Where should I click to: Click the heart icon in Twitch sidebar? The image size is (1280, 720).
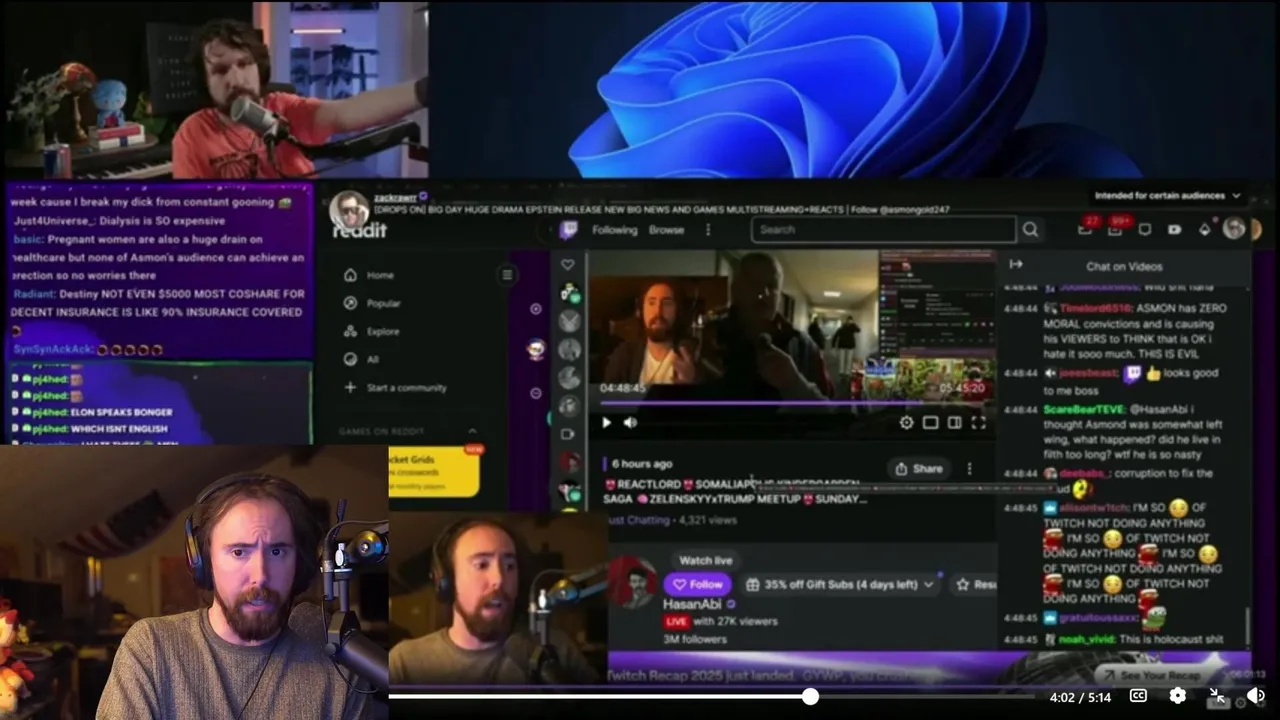click(x=568, y=265)
